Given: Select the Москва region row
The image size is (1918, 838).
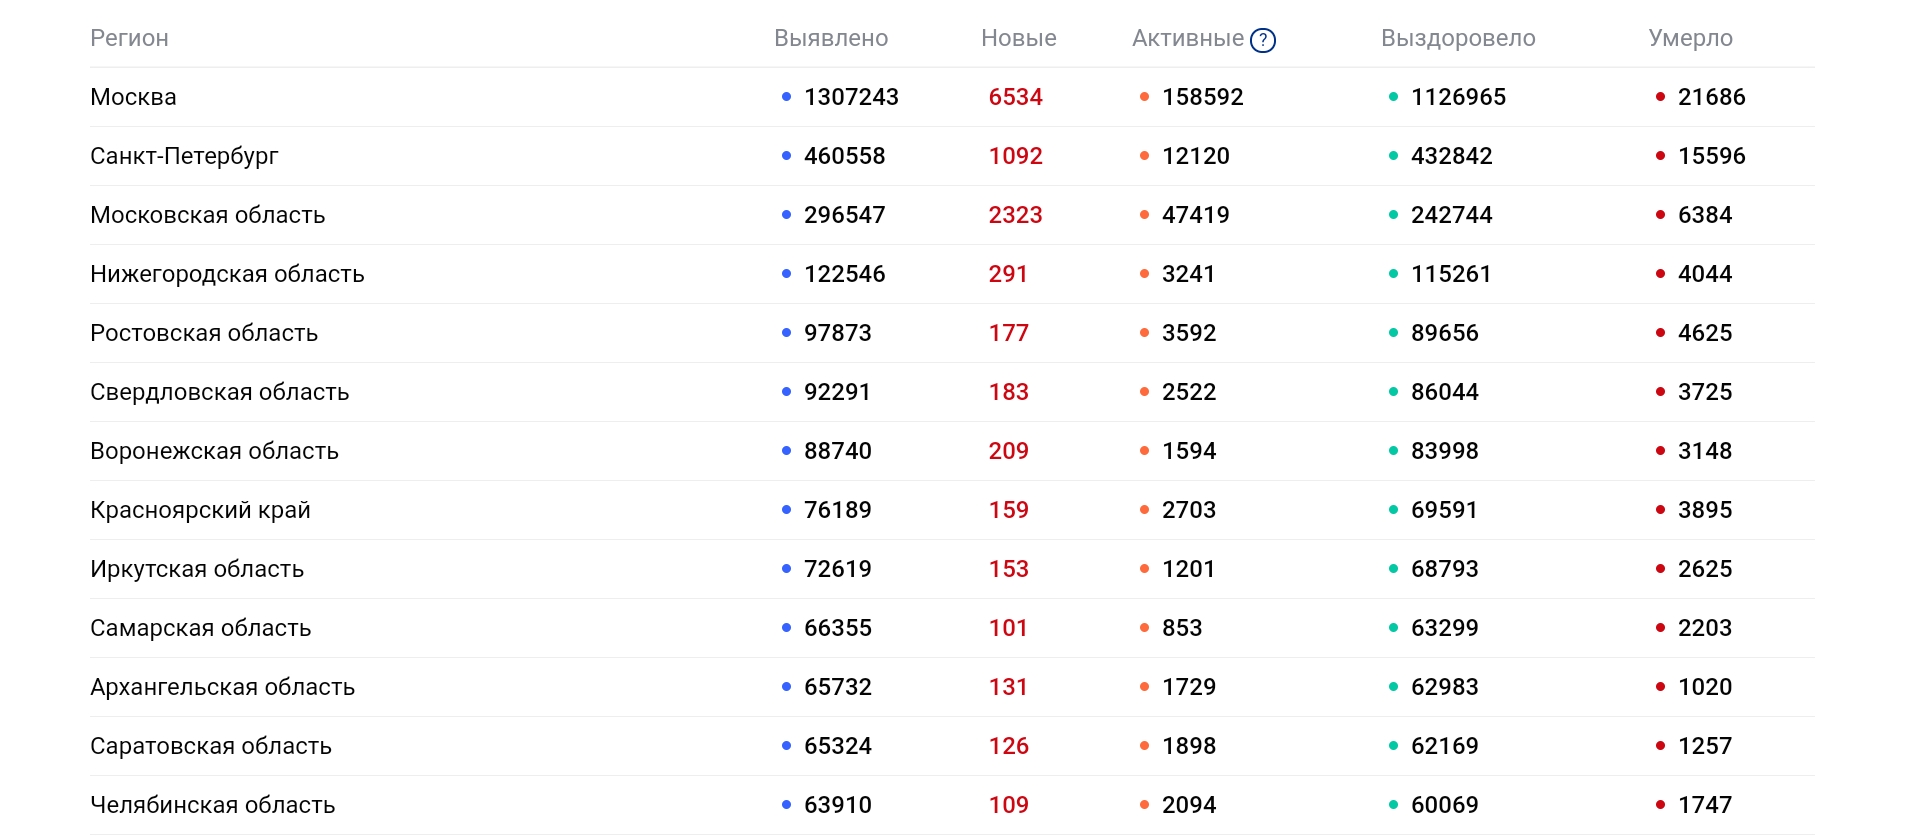Looking at the screenshot, I should pos(952,97).
